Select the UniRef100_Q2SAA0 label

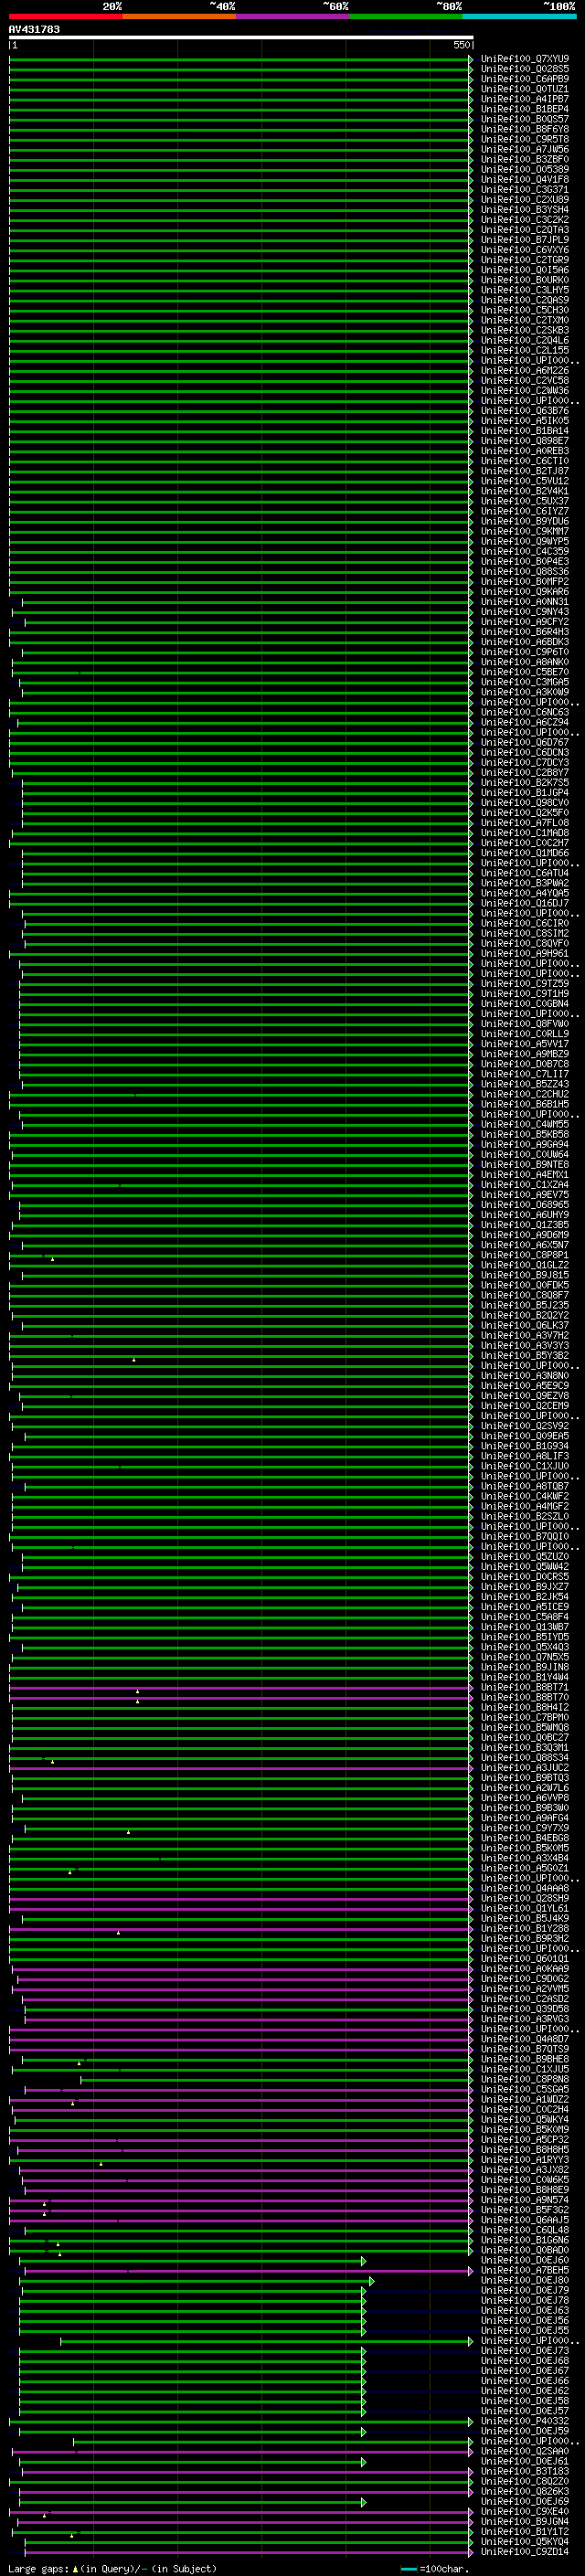coord(525,2452)
